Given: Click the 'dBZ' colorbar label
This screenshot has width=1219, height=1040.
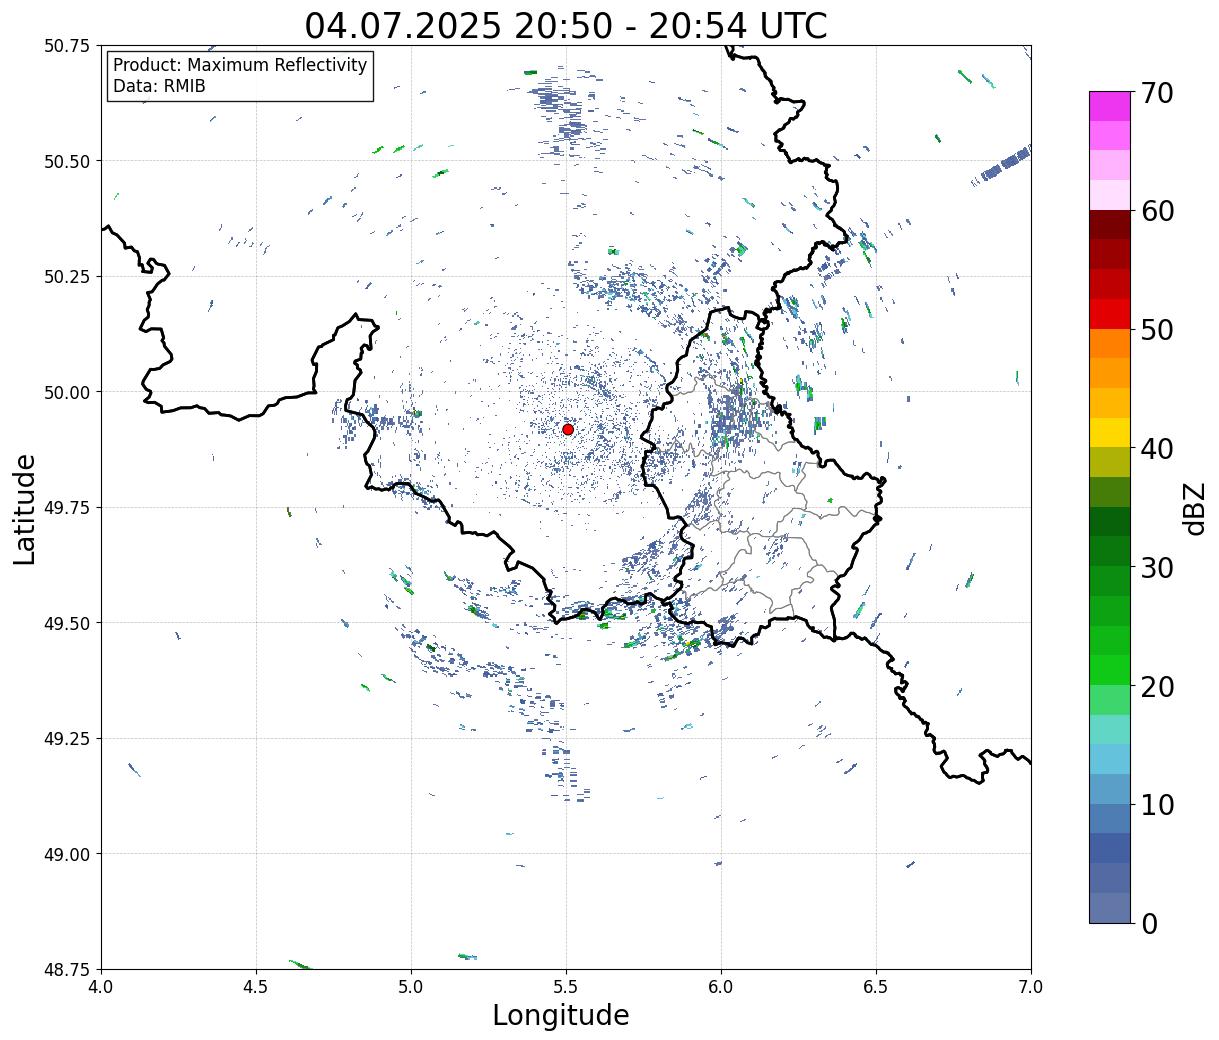Looking at the screenshot, I should coord(1195,508).
